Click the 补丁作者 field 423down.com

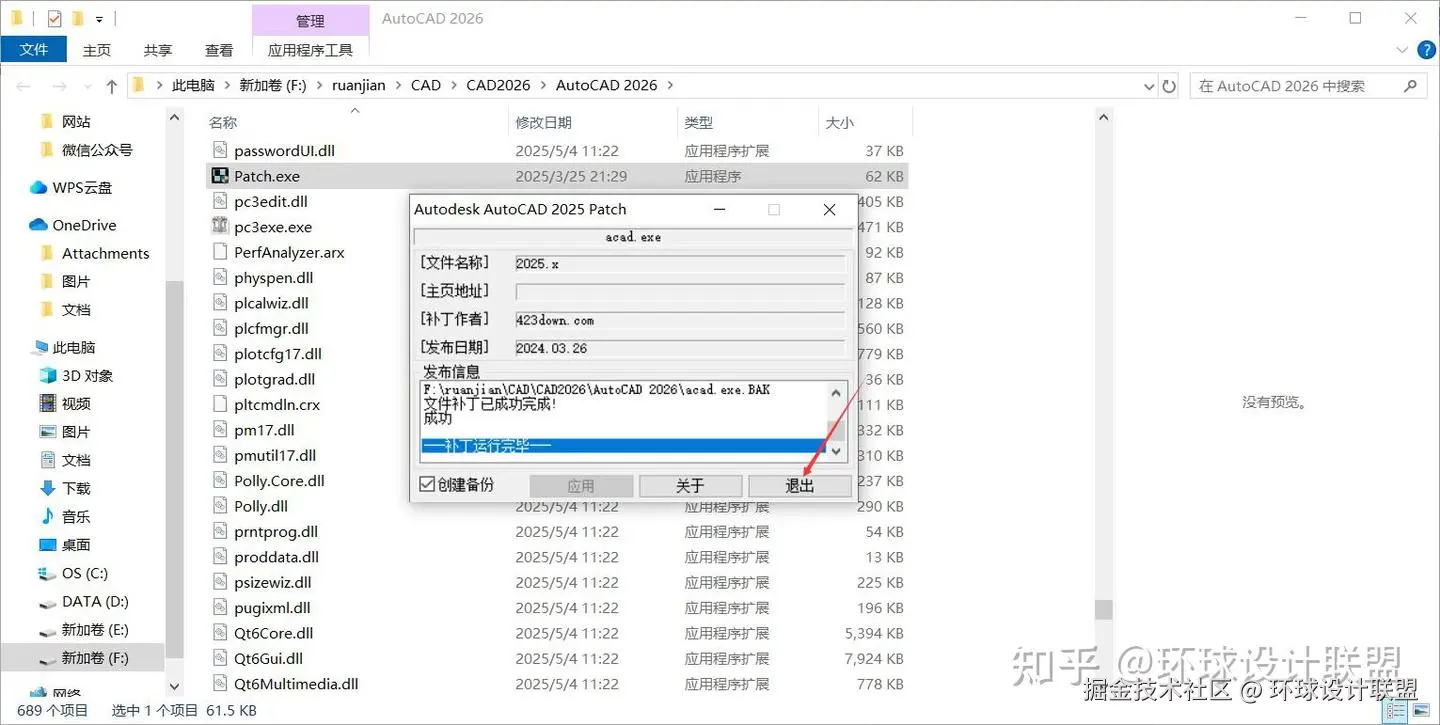(680, 320)
